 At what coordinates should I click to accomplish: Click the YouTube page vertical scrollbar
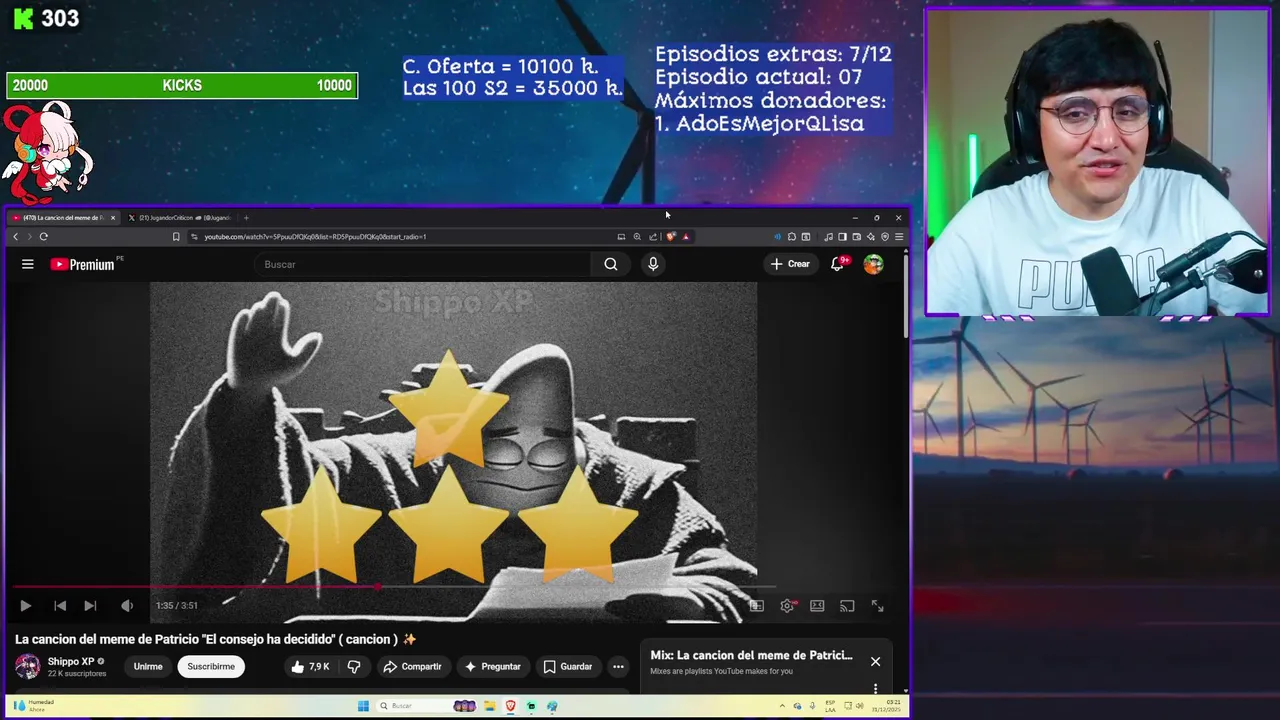pos(906,295)
